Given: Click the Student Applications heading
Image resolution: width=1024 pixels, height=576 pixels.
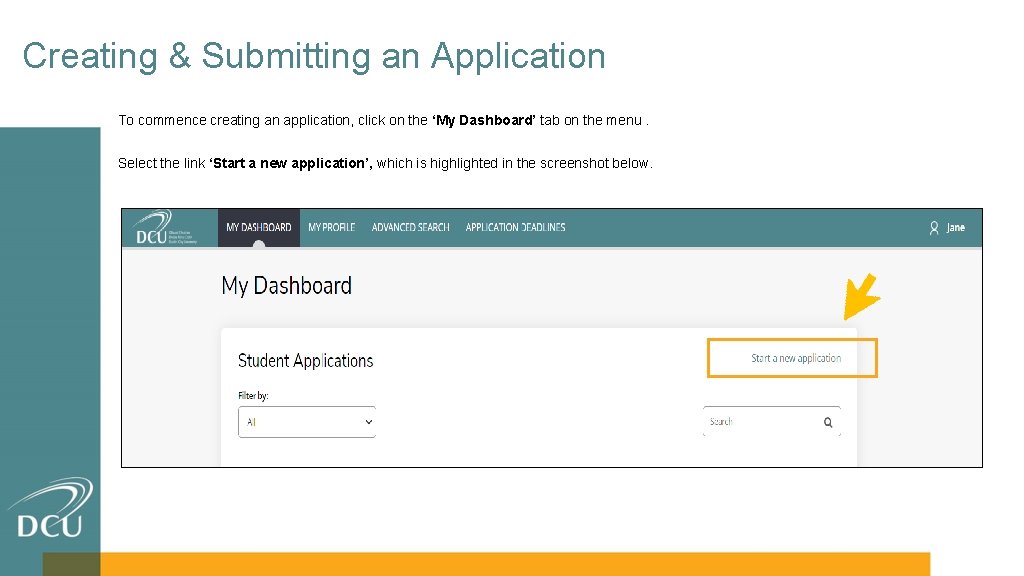Looking at the screenshot, I should [306, 360].
